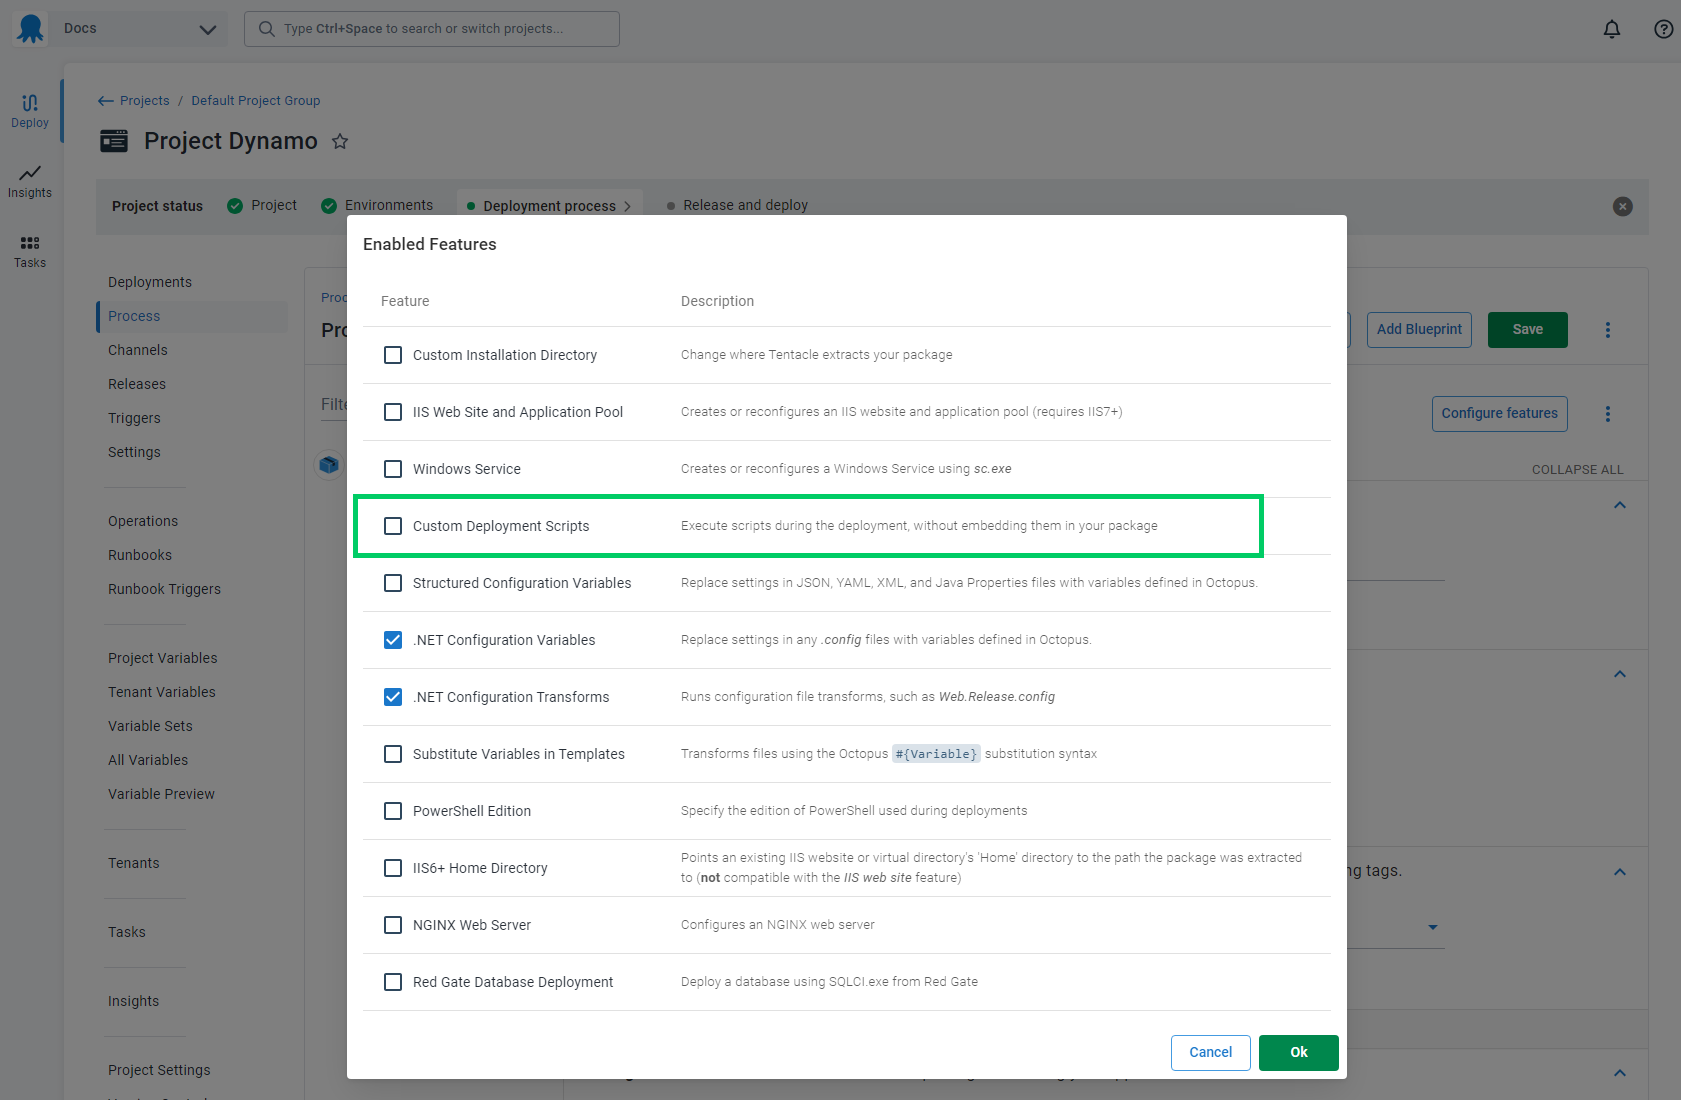Open Channels page
The height and width of the screenshot is (1100, 1681).
point(138,350)
